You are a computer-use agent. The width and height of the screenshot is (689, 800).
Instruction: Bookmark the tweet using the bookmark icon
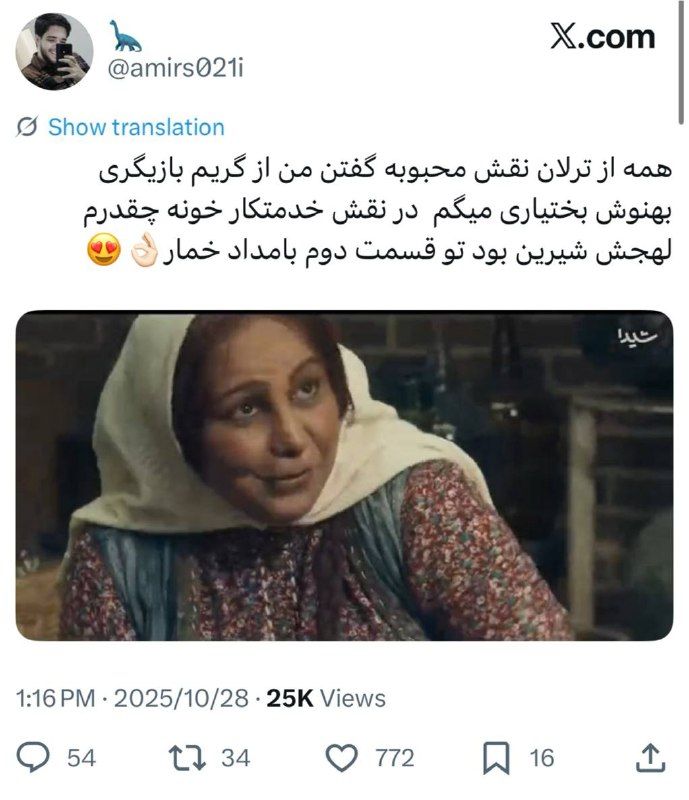496,758
